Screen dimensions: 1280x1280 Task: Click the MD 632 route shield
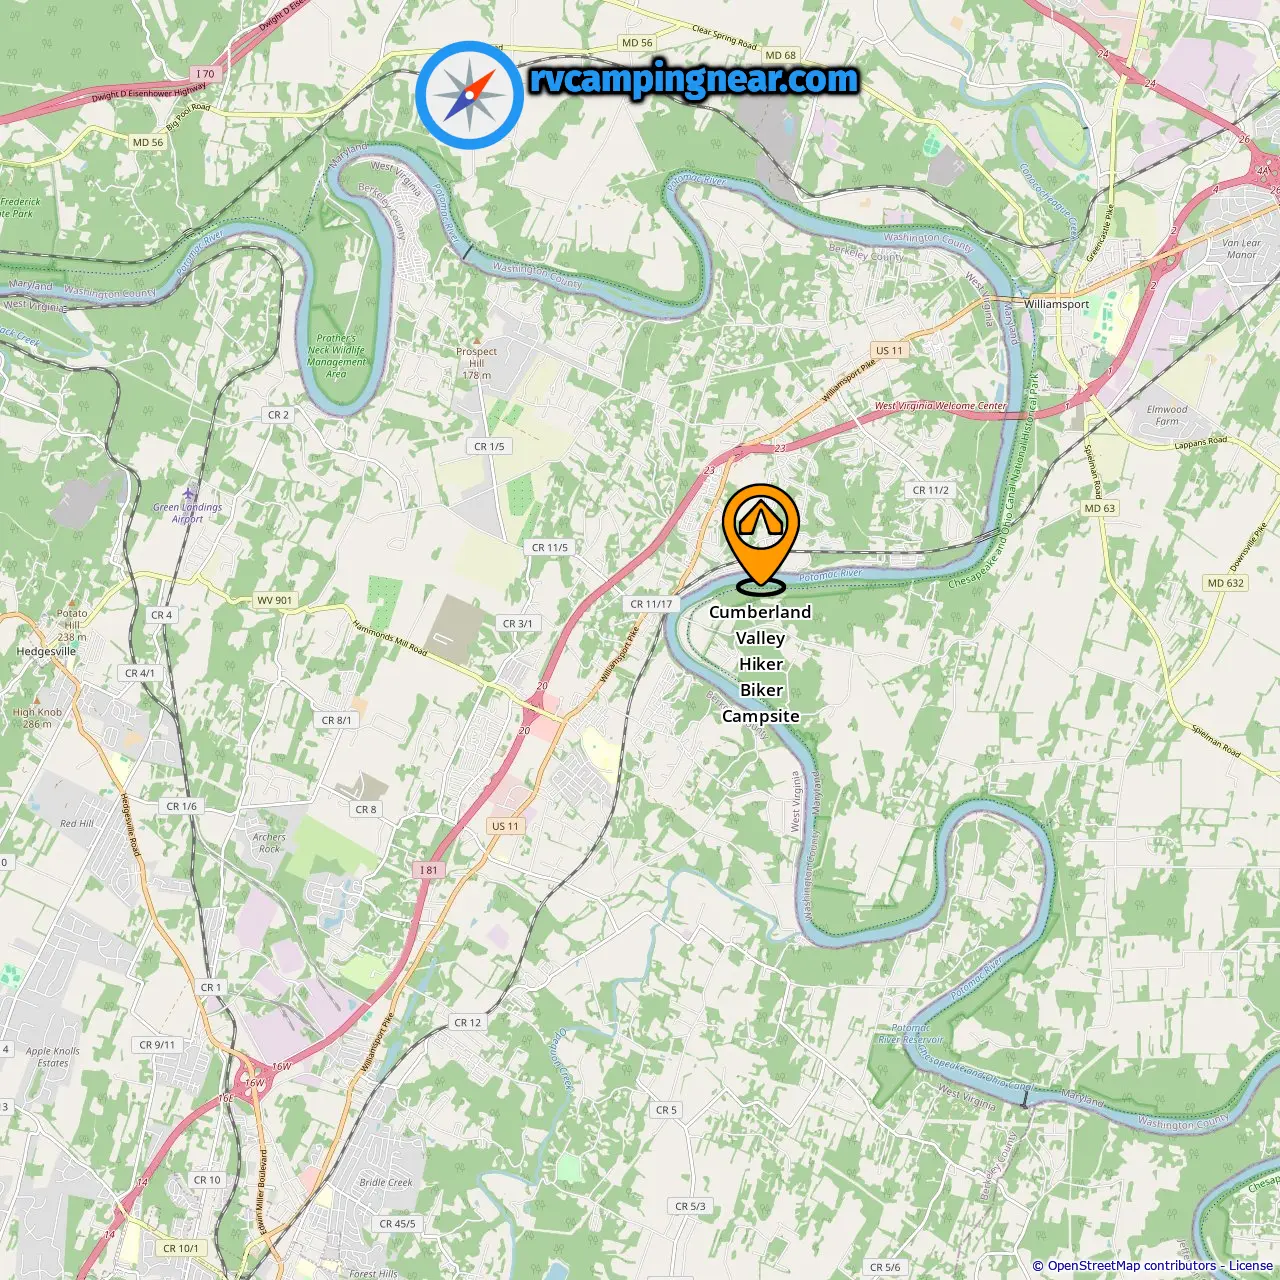1226,583
